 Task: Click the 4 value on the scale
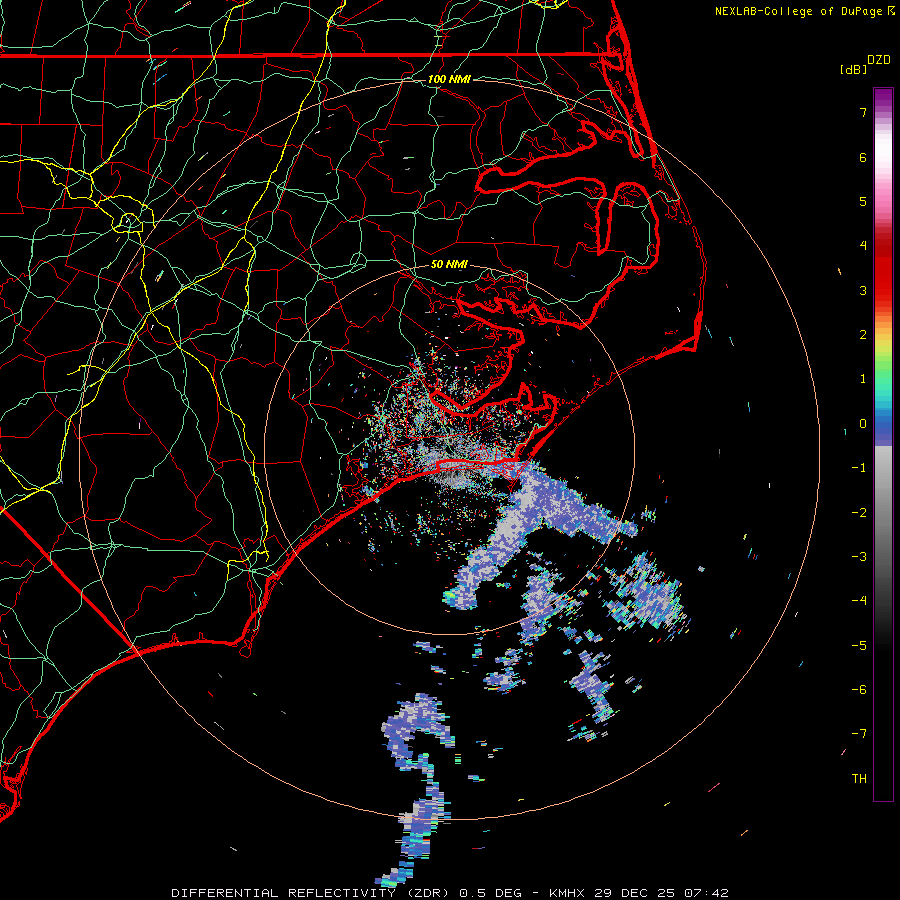863,246
